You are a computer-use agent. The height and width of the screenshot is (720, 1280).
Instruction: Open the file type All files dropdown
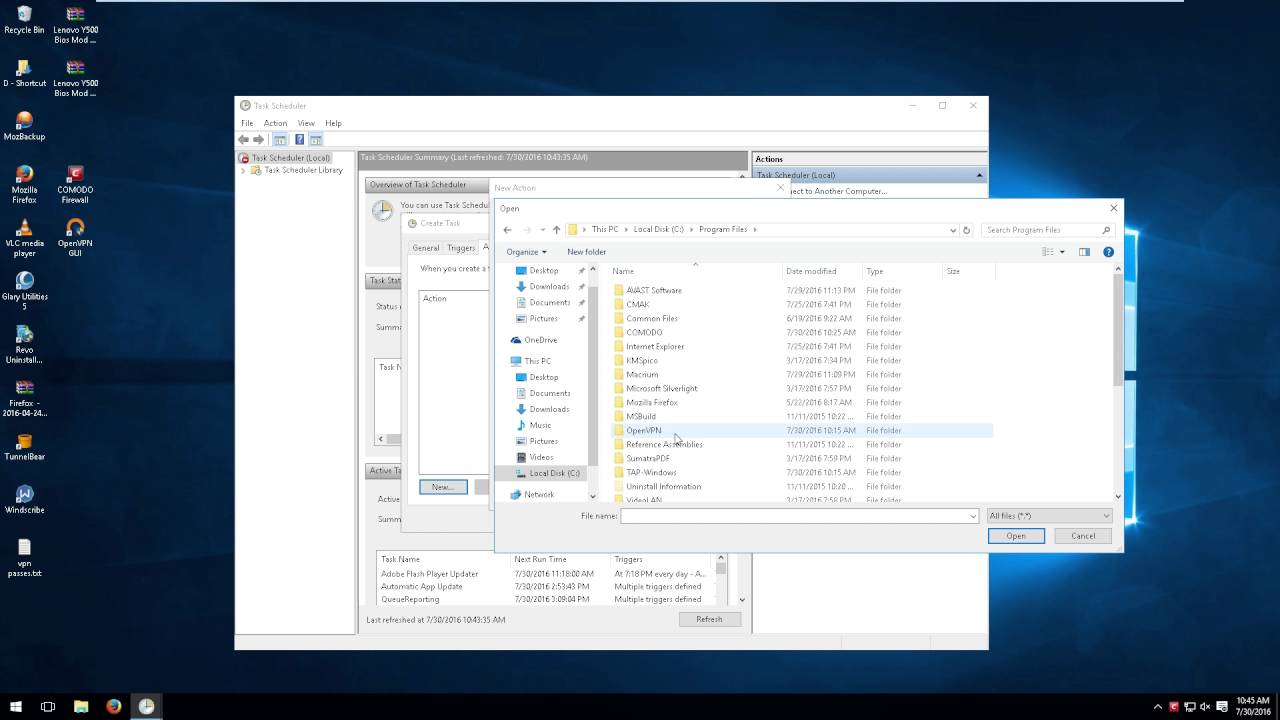1049,516
